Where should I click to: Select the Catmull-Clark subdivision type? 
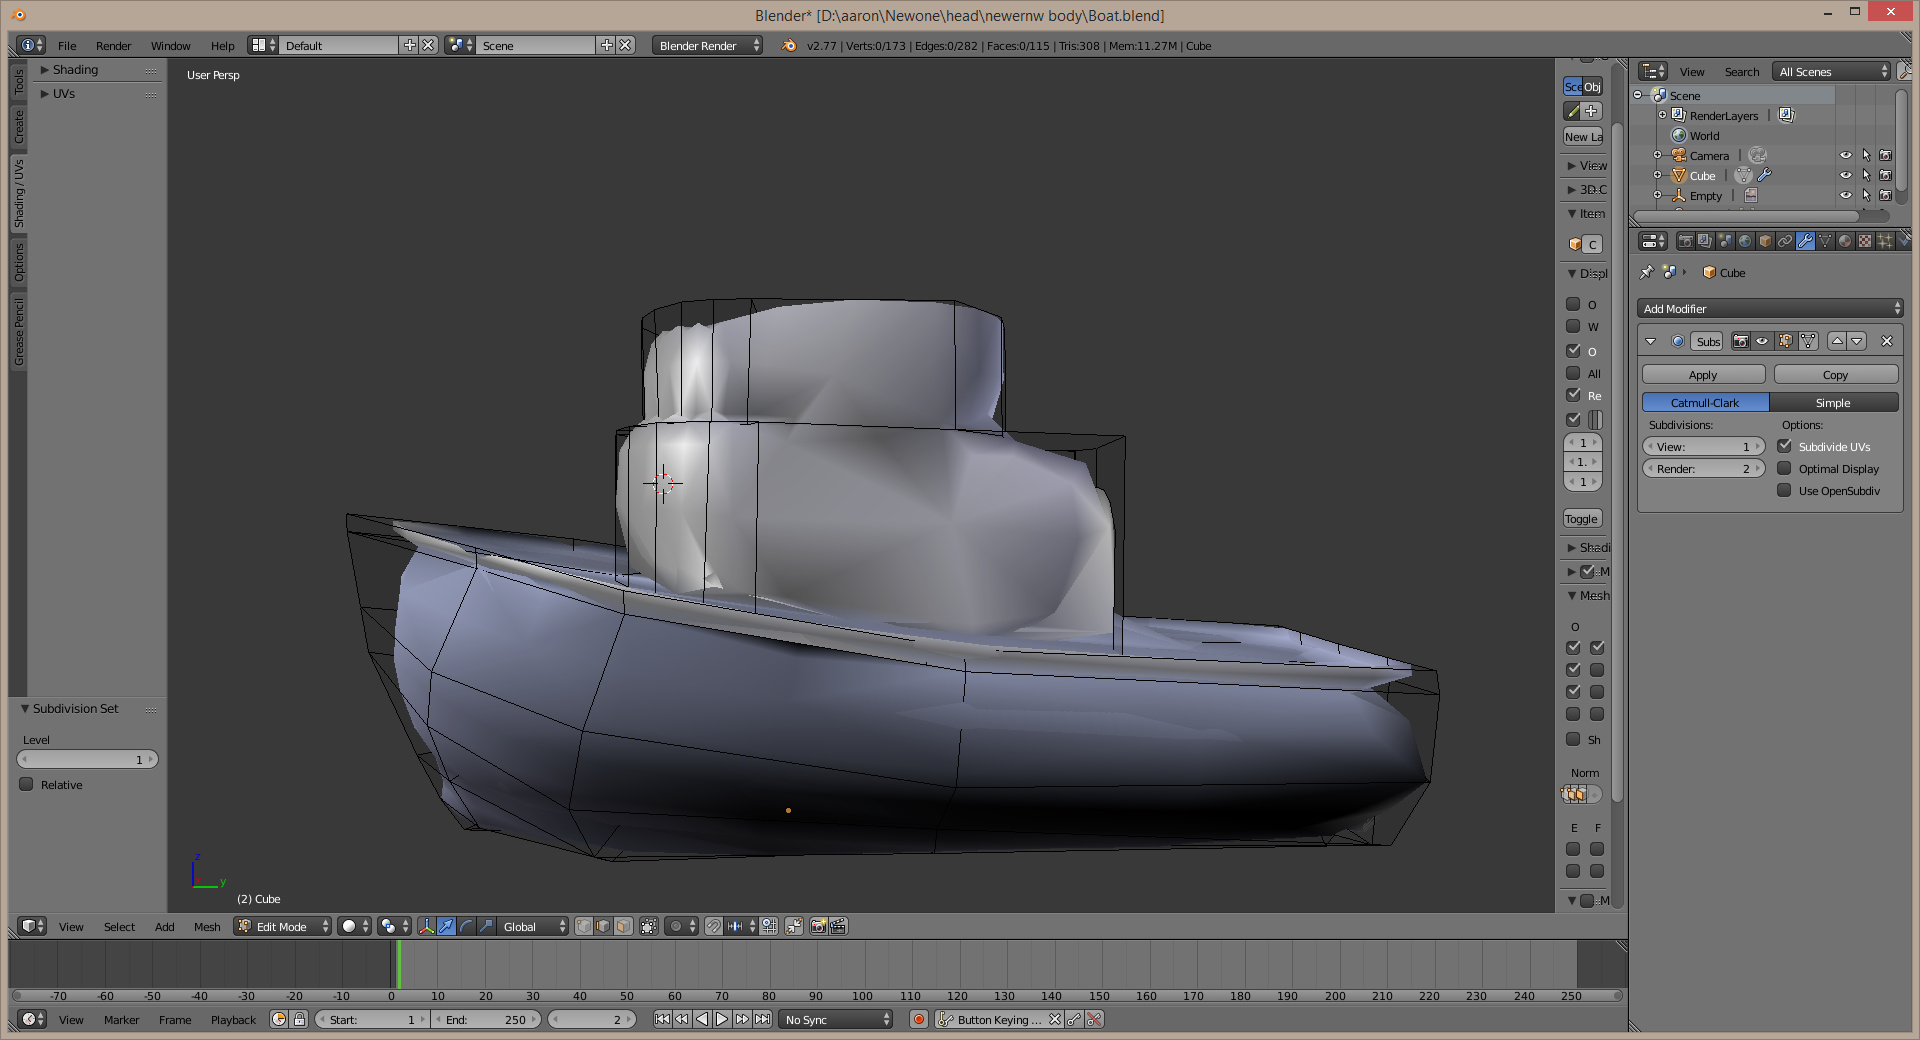pyautogui.click(x=1705, y=402)
